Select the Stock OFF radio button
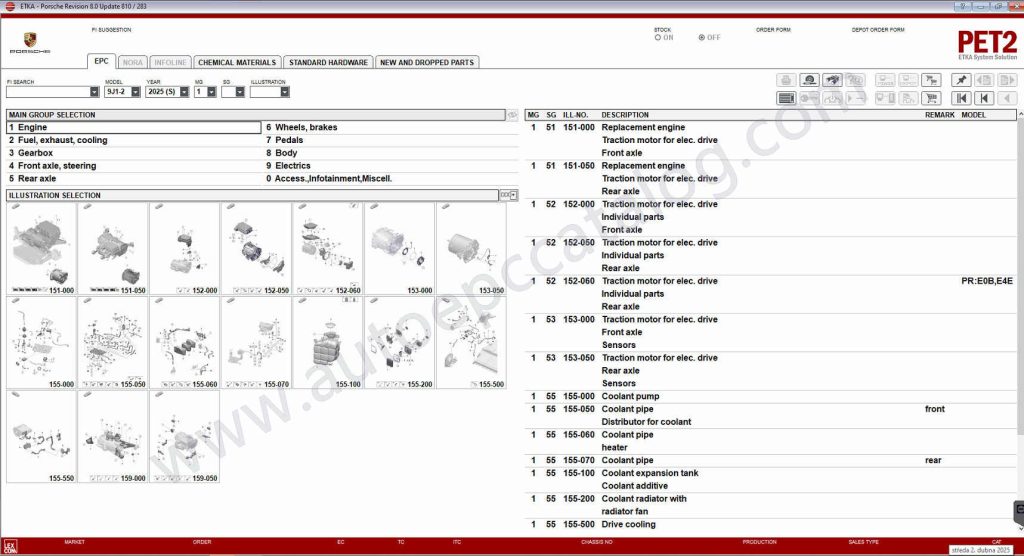Image resolution: width=1024 pixels, height=556 pixels. tap(702, 38)
